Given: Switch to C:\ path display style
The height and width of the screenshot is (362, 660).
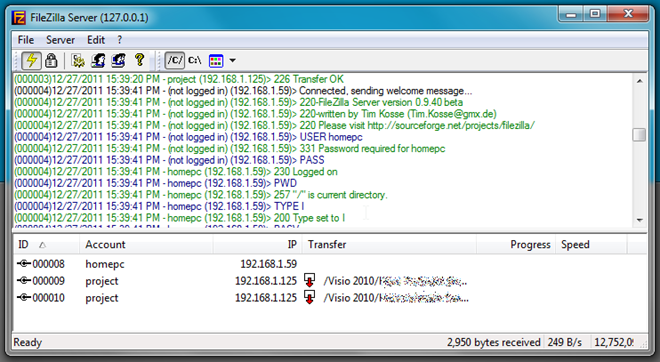Looking at the screenshot, I should pyautogui.click(x=194, y=61).
